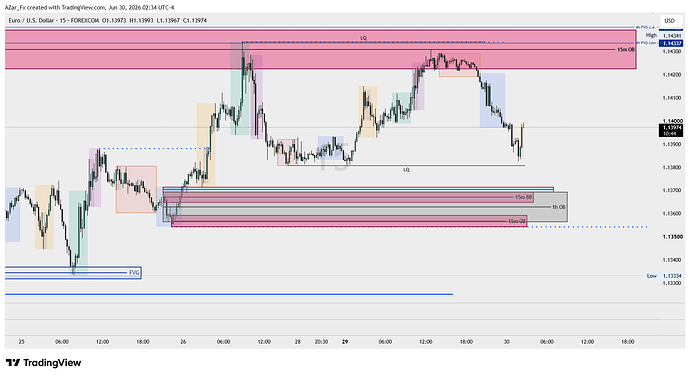Click the 20:30 time axis label
The width and height of the screenshot is (690, 376).
(x=321, y=342)
